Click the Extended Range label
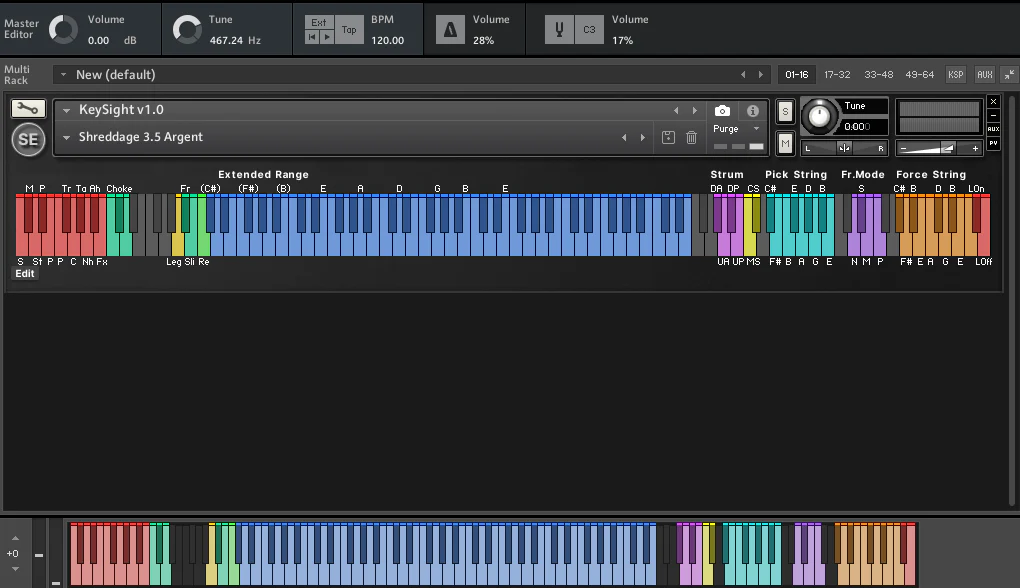Viewport: 1020px width, 588px height. pos(263,174)
